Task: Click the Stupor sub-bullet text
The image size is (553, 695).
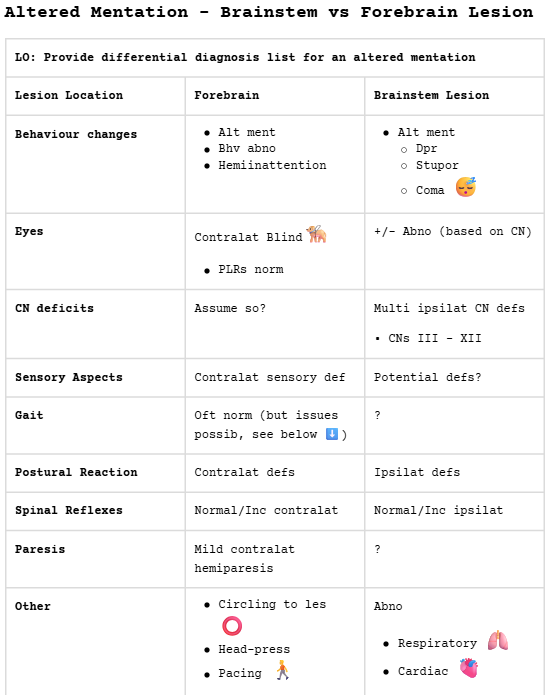Action: click(437, 165)
